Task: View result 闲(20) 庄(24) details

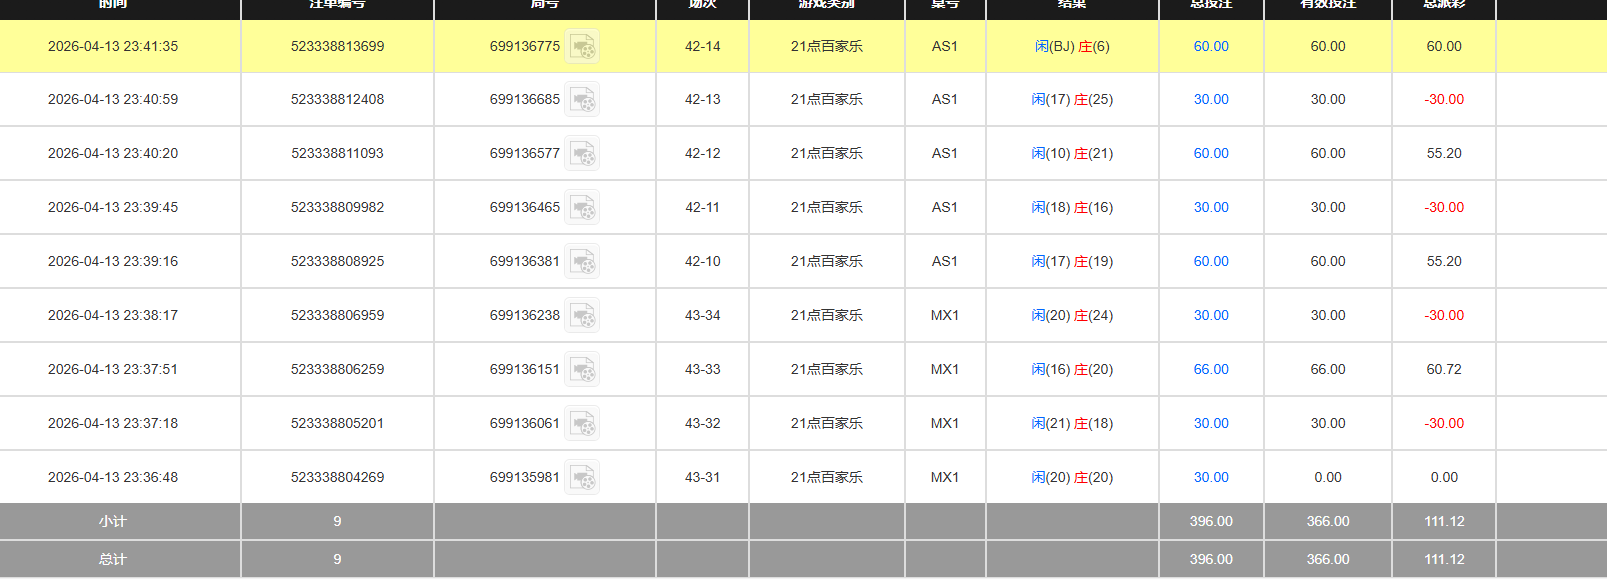Action: (x=1072, y=316)
